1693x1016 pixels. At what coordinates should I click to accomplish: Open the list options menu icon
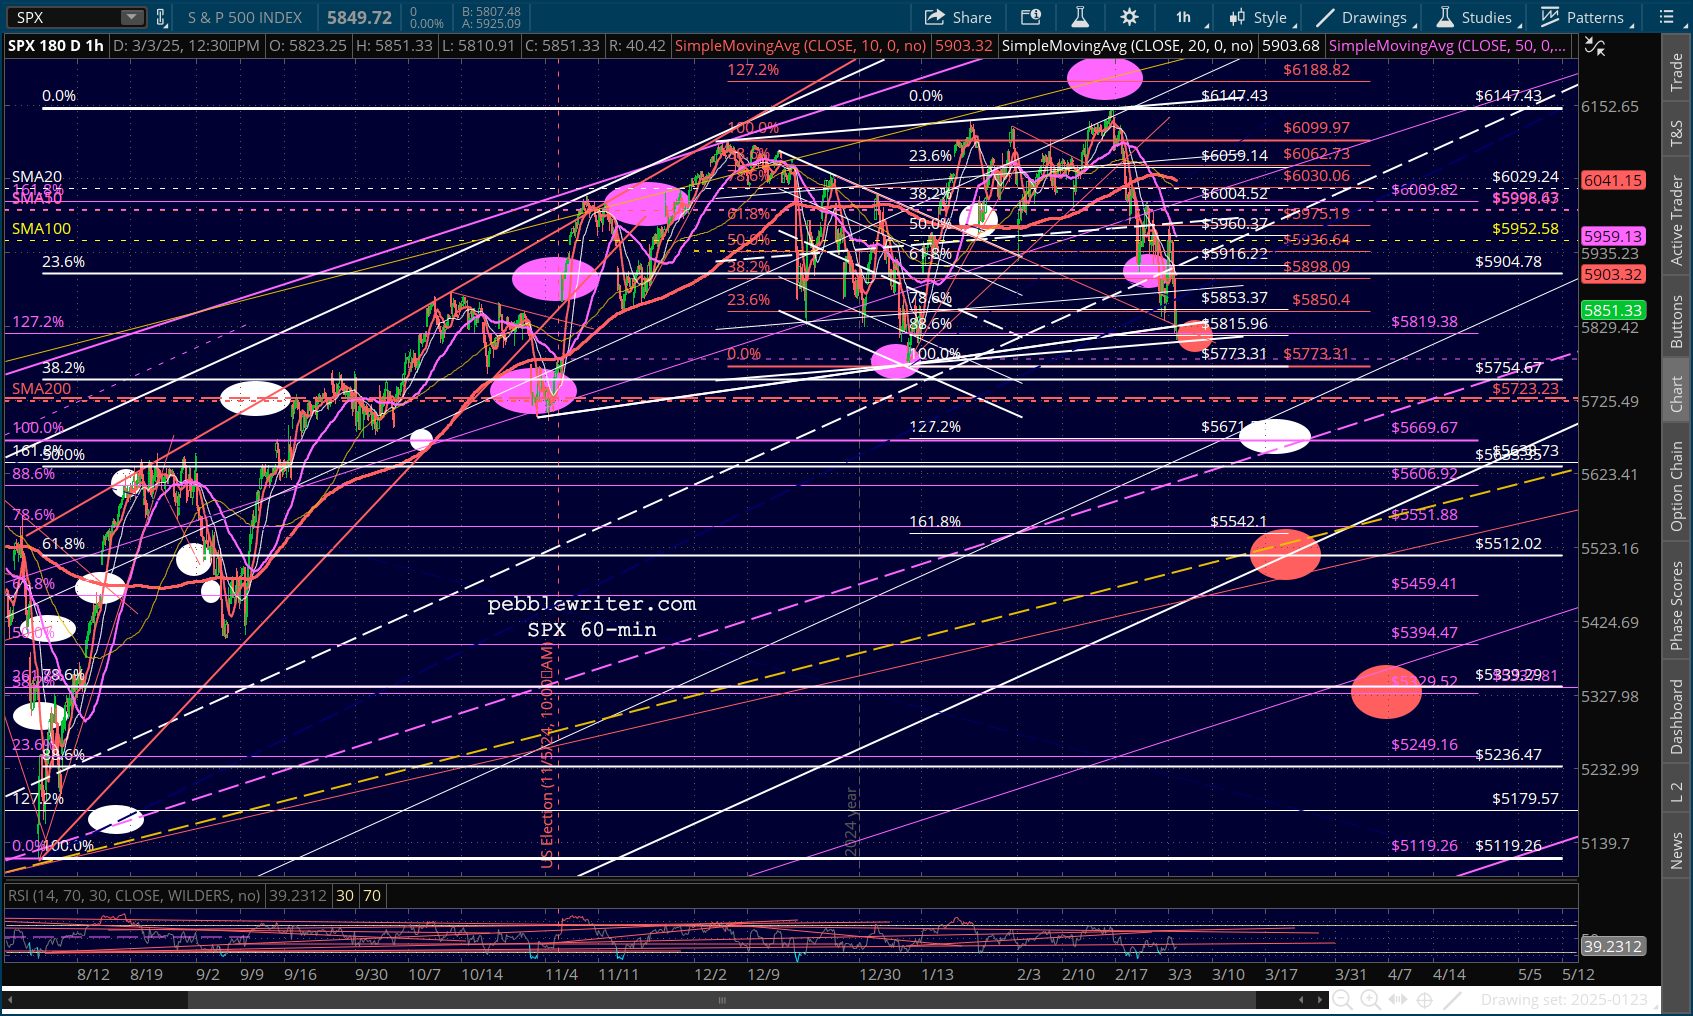click(x=1668, y=17)
